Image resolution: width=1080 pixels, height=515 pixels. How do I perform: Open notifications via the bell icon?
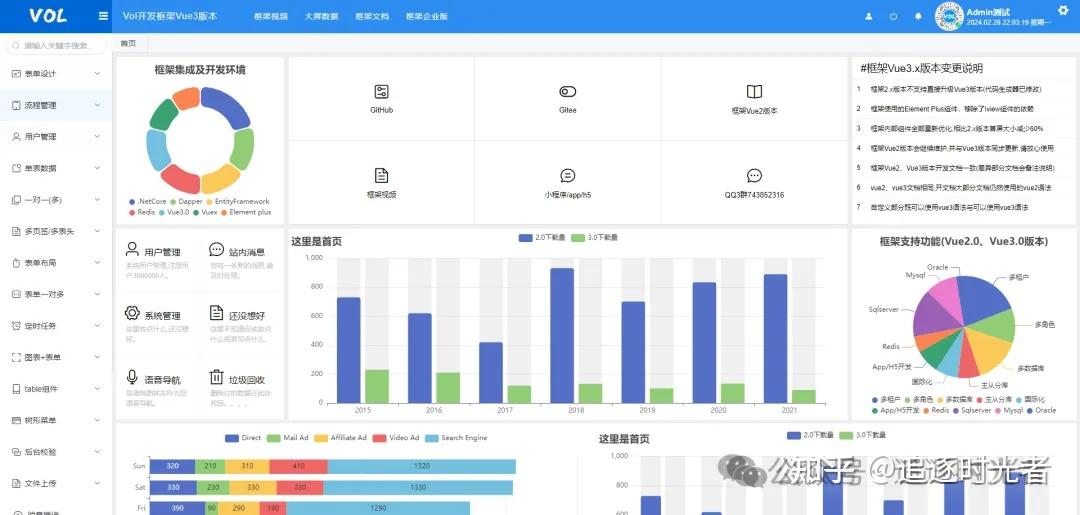(918, 16)
